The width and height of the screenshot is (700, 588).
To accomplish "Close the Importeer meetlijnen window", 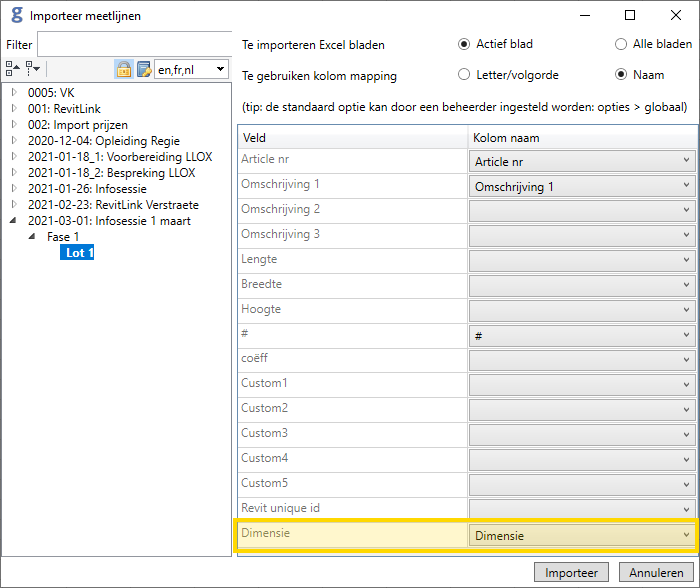I will [x=675, y=16].
